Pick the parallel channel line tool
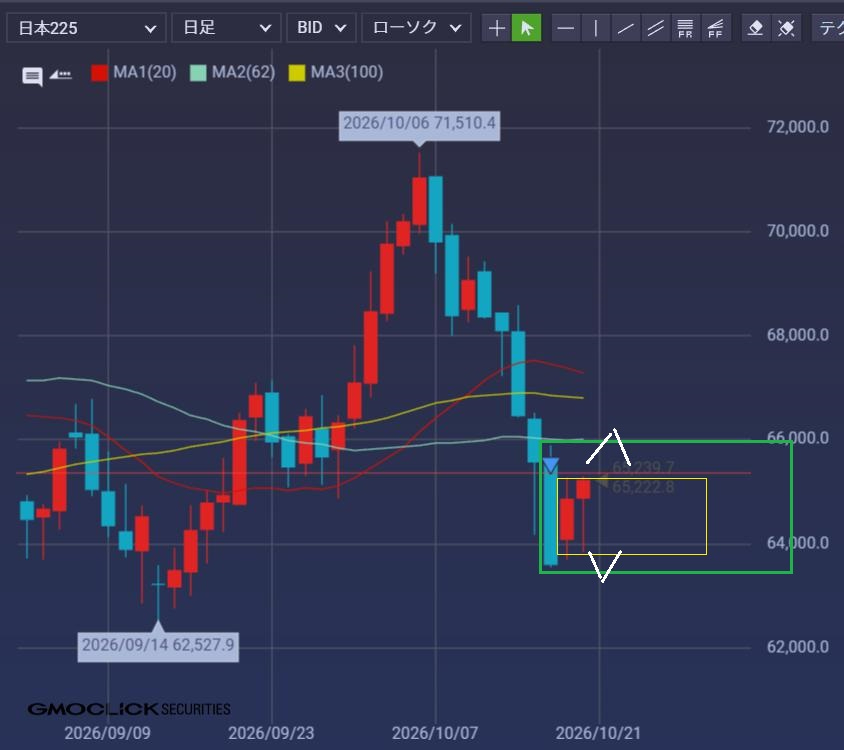The width and height of the screenshot is (844, 750). click(x=655, y=27)
